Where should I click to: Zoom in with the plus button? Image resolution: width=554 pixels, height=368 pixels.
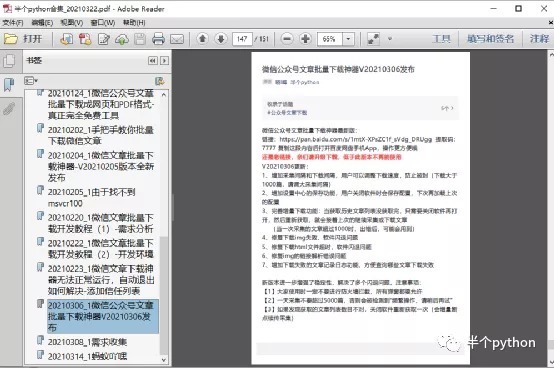point(305,38)
